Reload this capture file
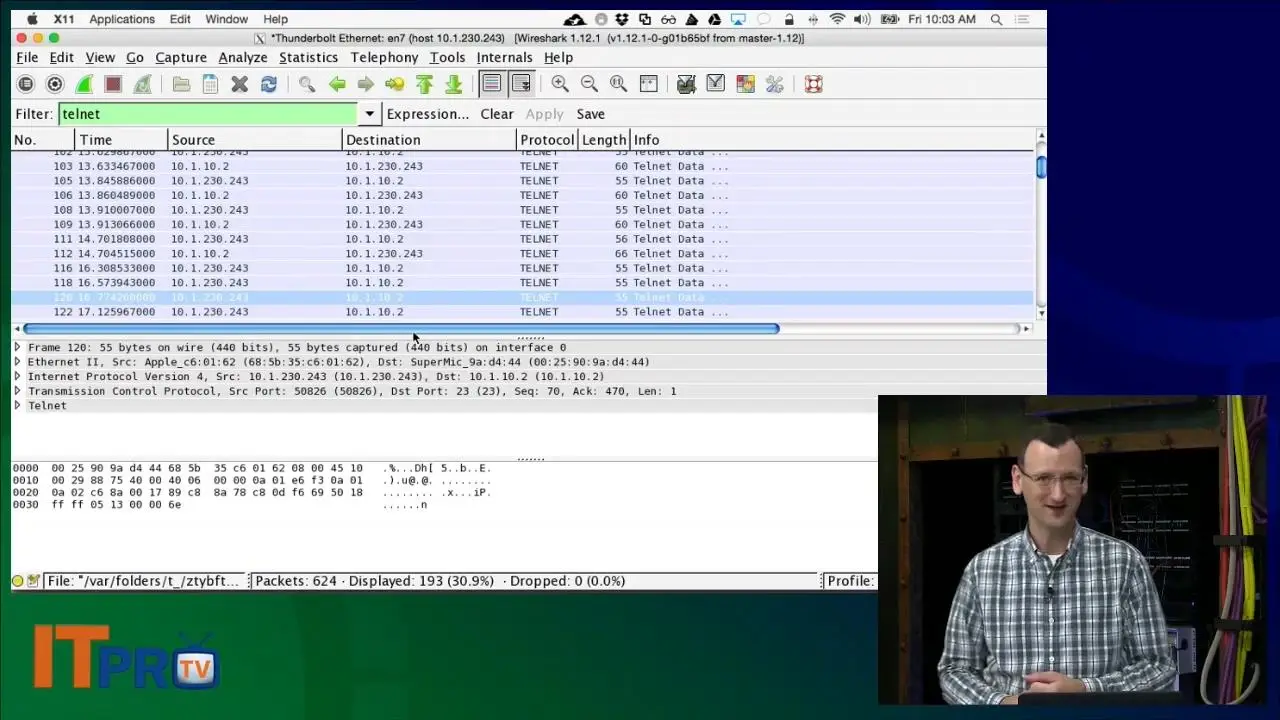Image resolution: width=1280 pixels, height=720 pixels. pos(268,84)
